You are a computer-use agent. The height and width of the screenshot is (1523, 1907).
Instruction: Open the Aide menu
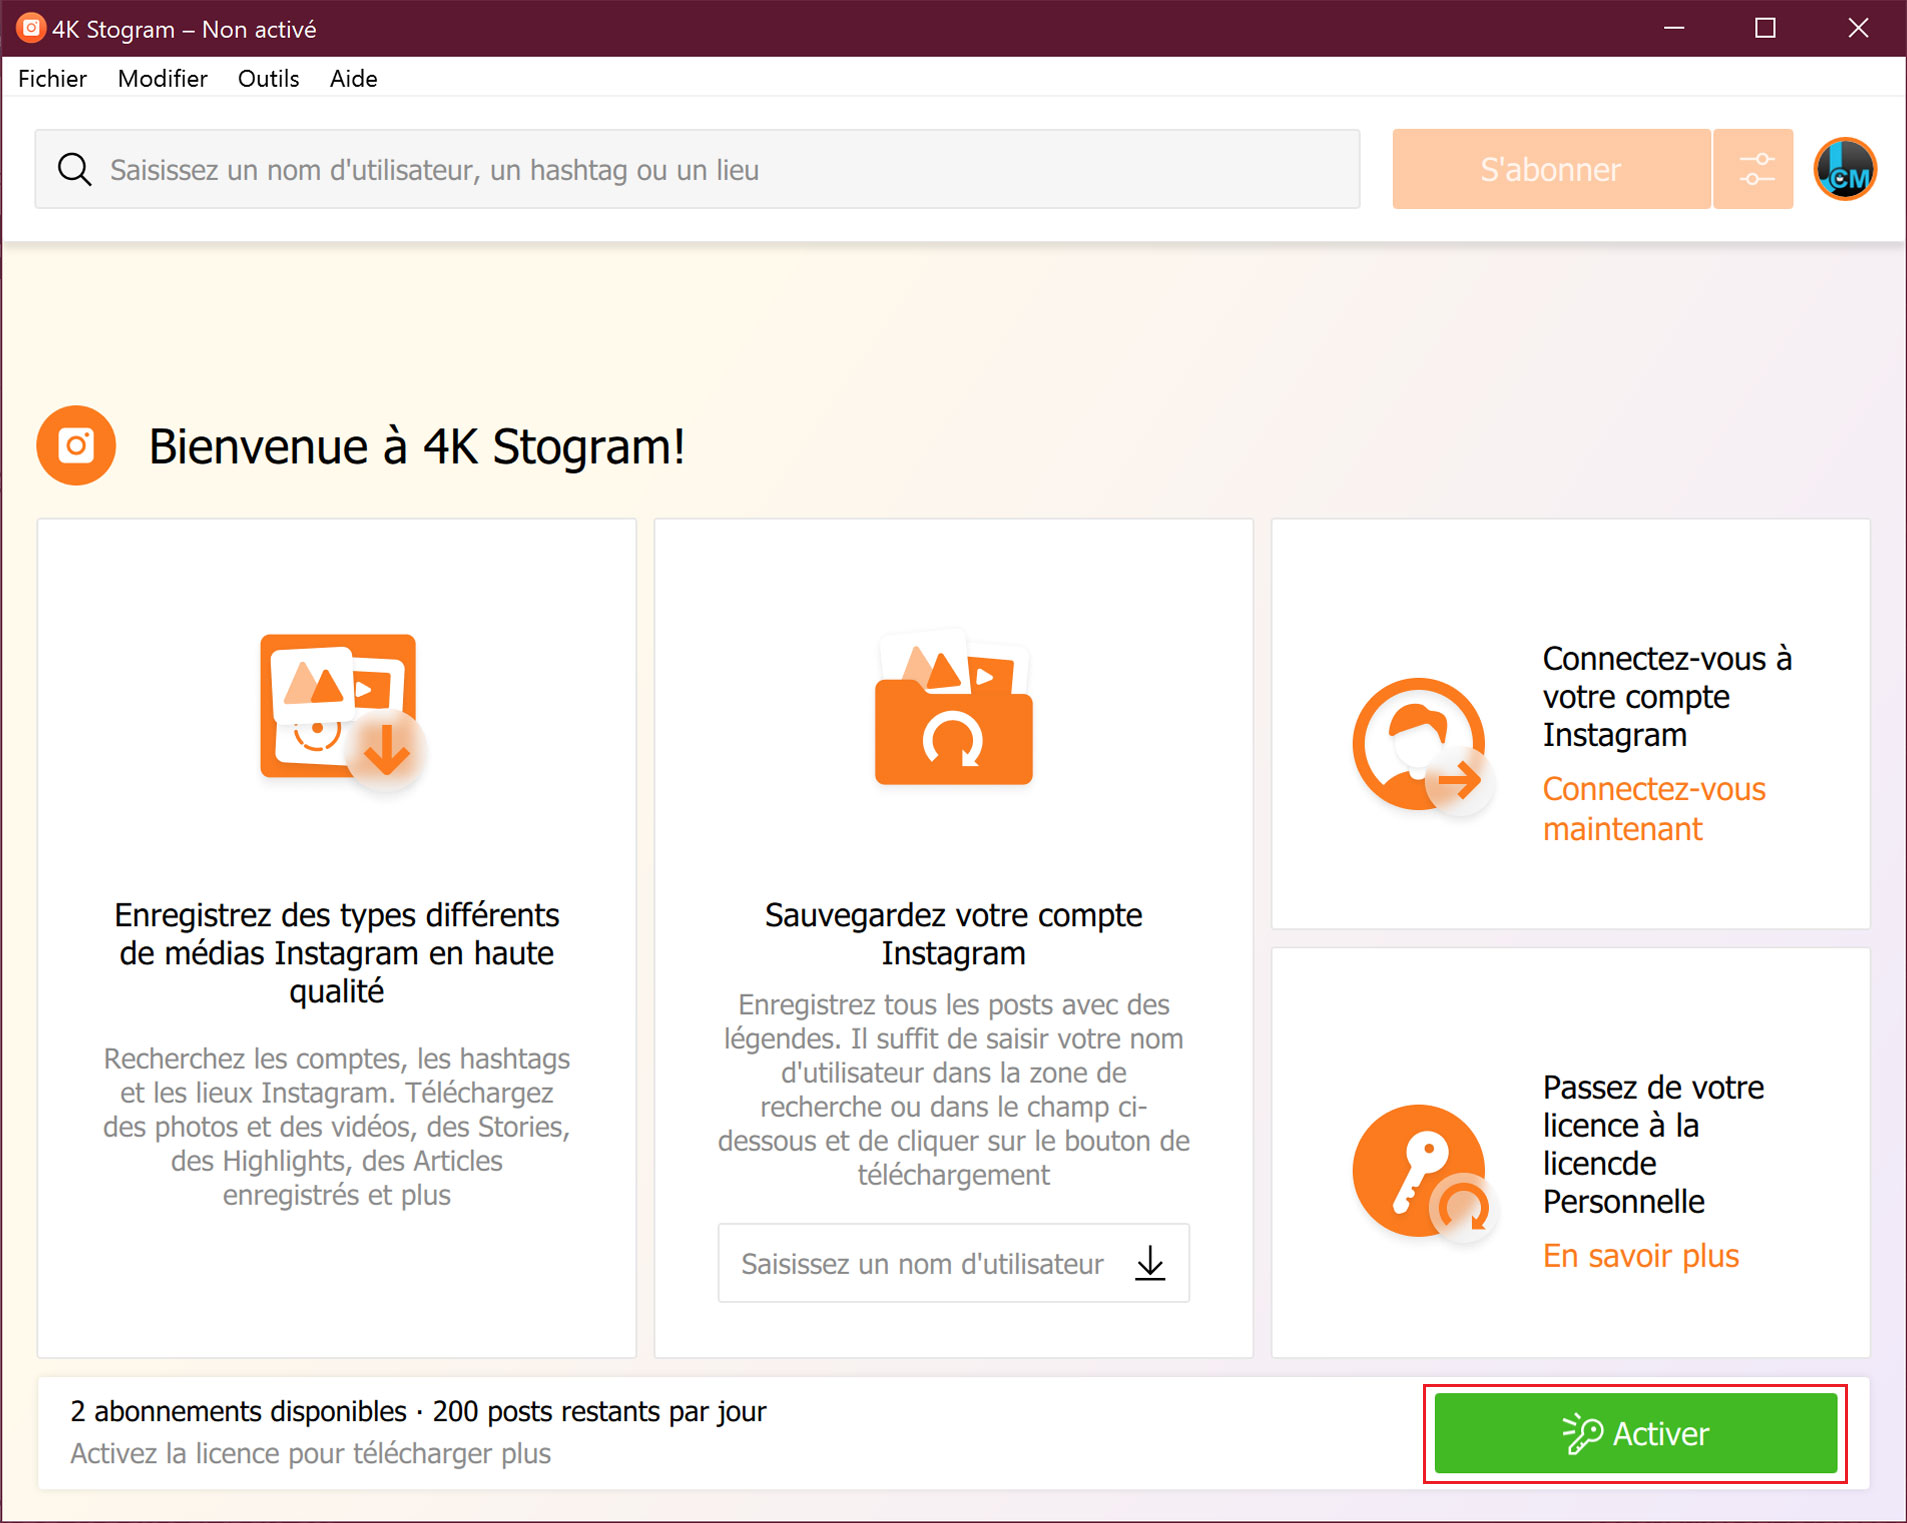pos(353,78)
